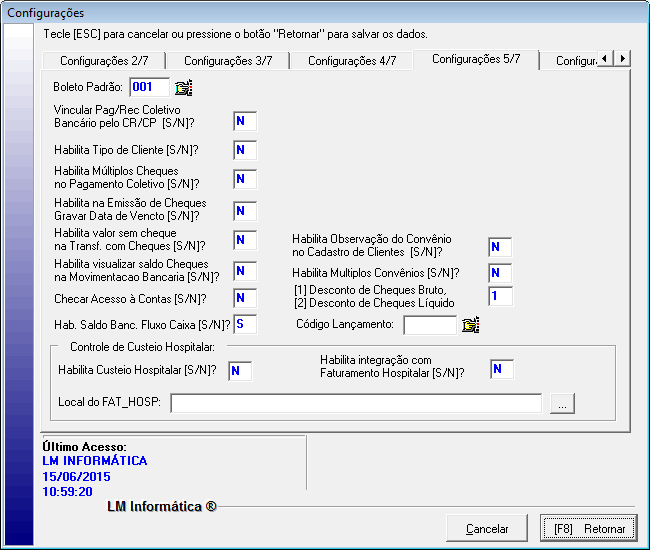
Task: Select the Configurações 4/7 tab
Action: coord(352,61)
